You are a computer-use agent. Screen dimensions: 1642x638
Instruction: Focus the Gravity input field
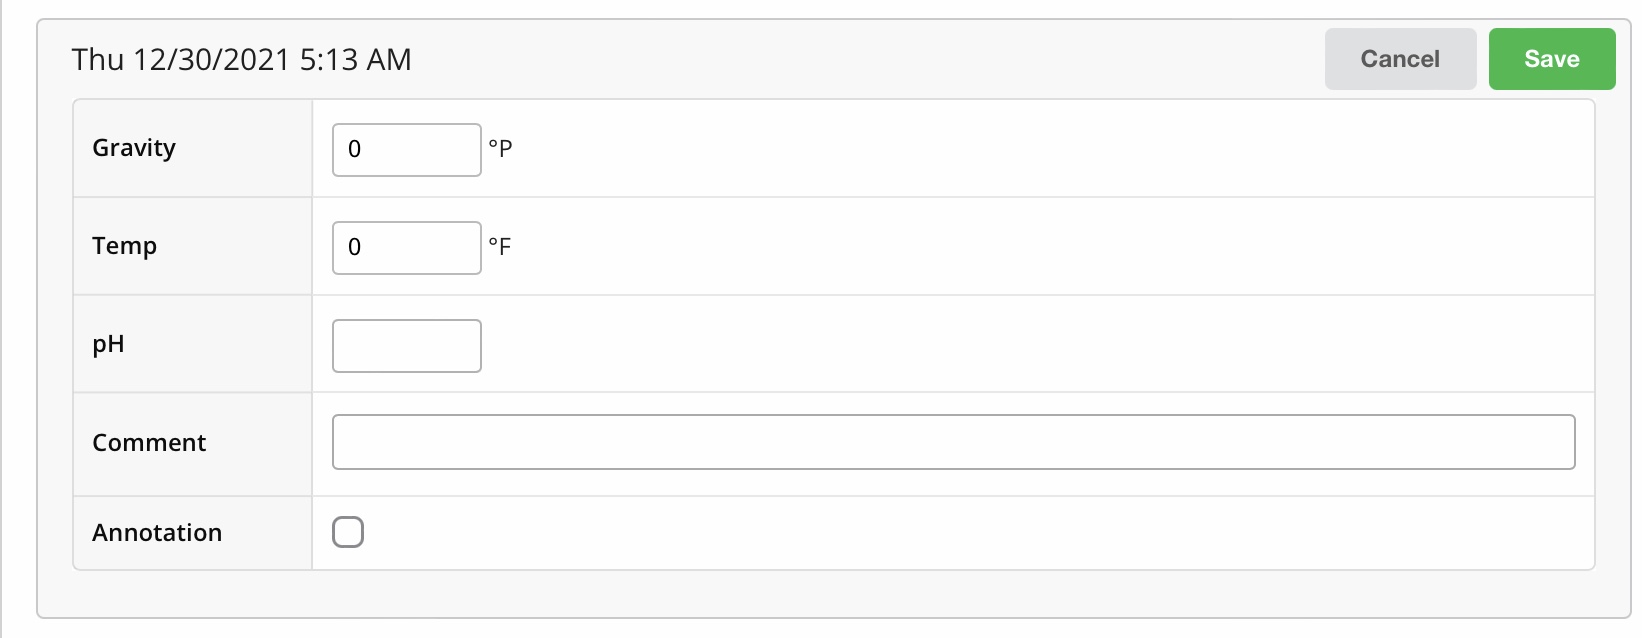(x=406, y=150)
